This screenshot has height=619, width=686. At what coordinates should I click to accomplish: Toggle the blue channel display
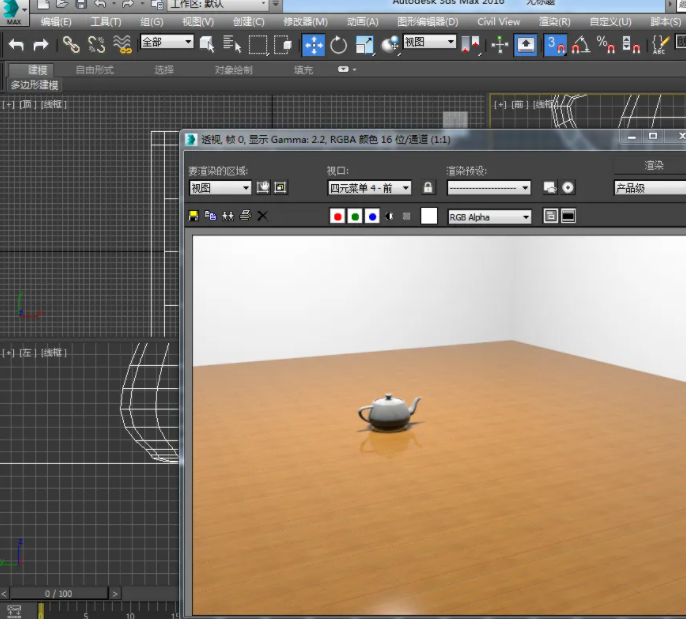coord(372,216)
